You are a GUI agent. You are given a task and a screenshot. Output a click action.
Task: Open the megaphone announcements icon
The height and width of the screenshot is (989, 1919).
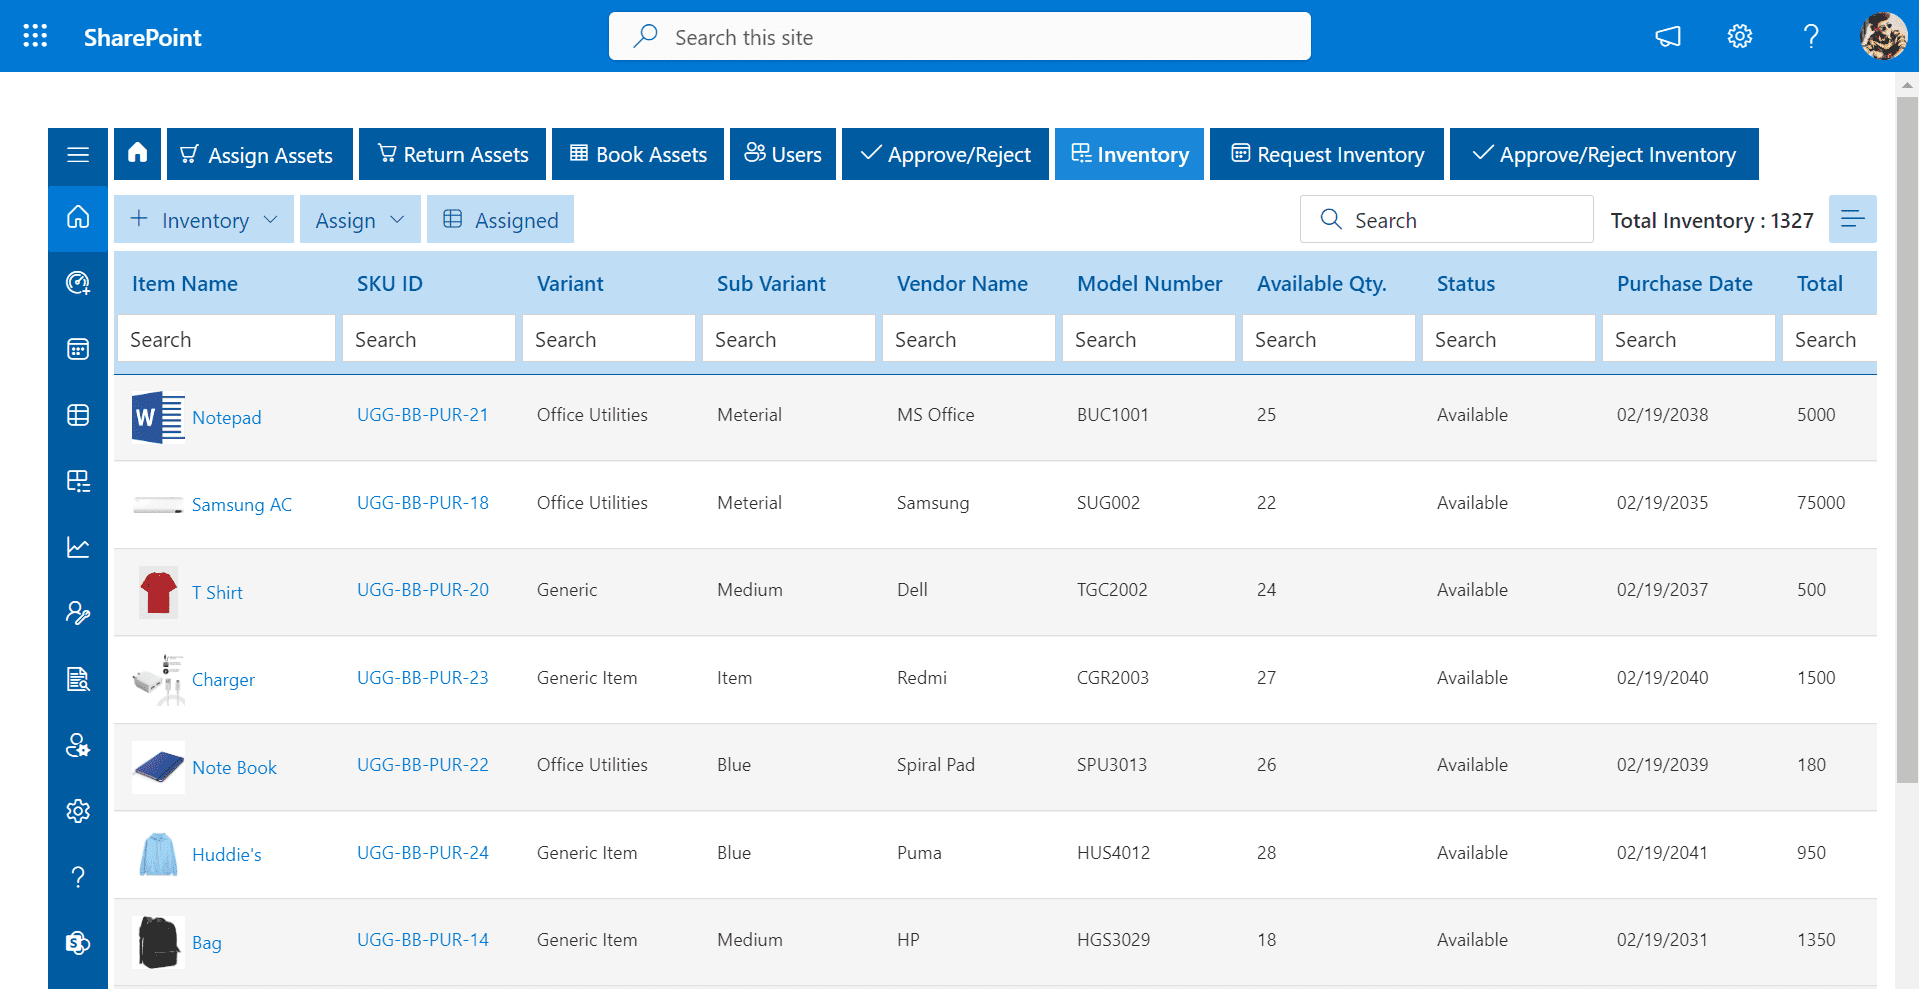(x=1668, y=37)
